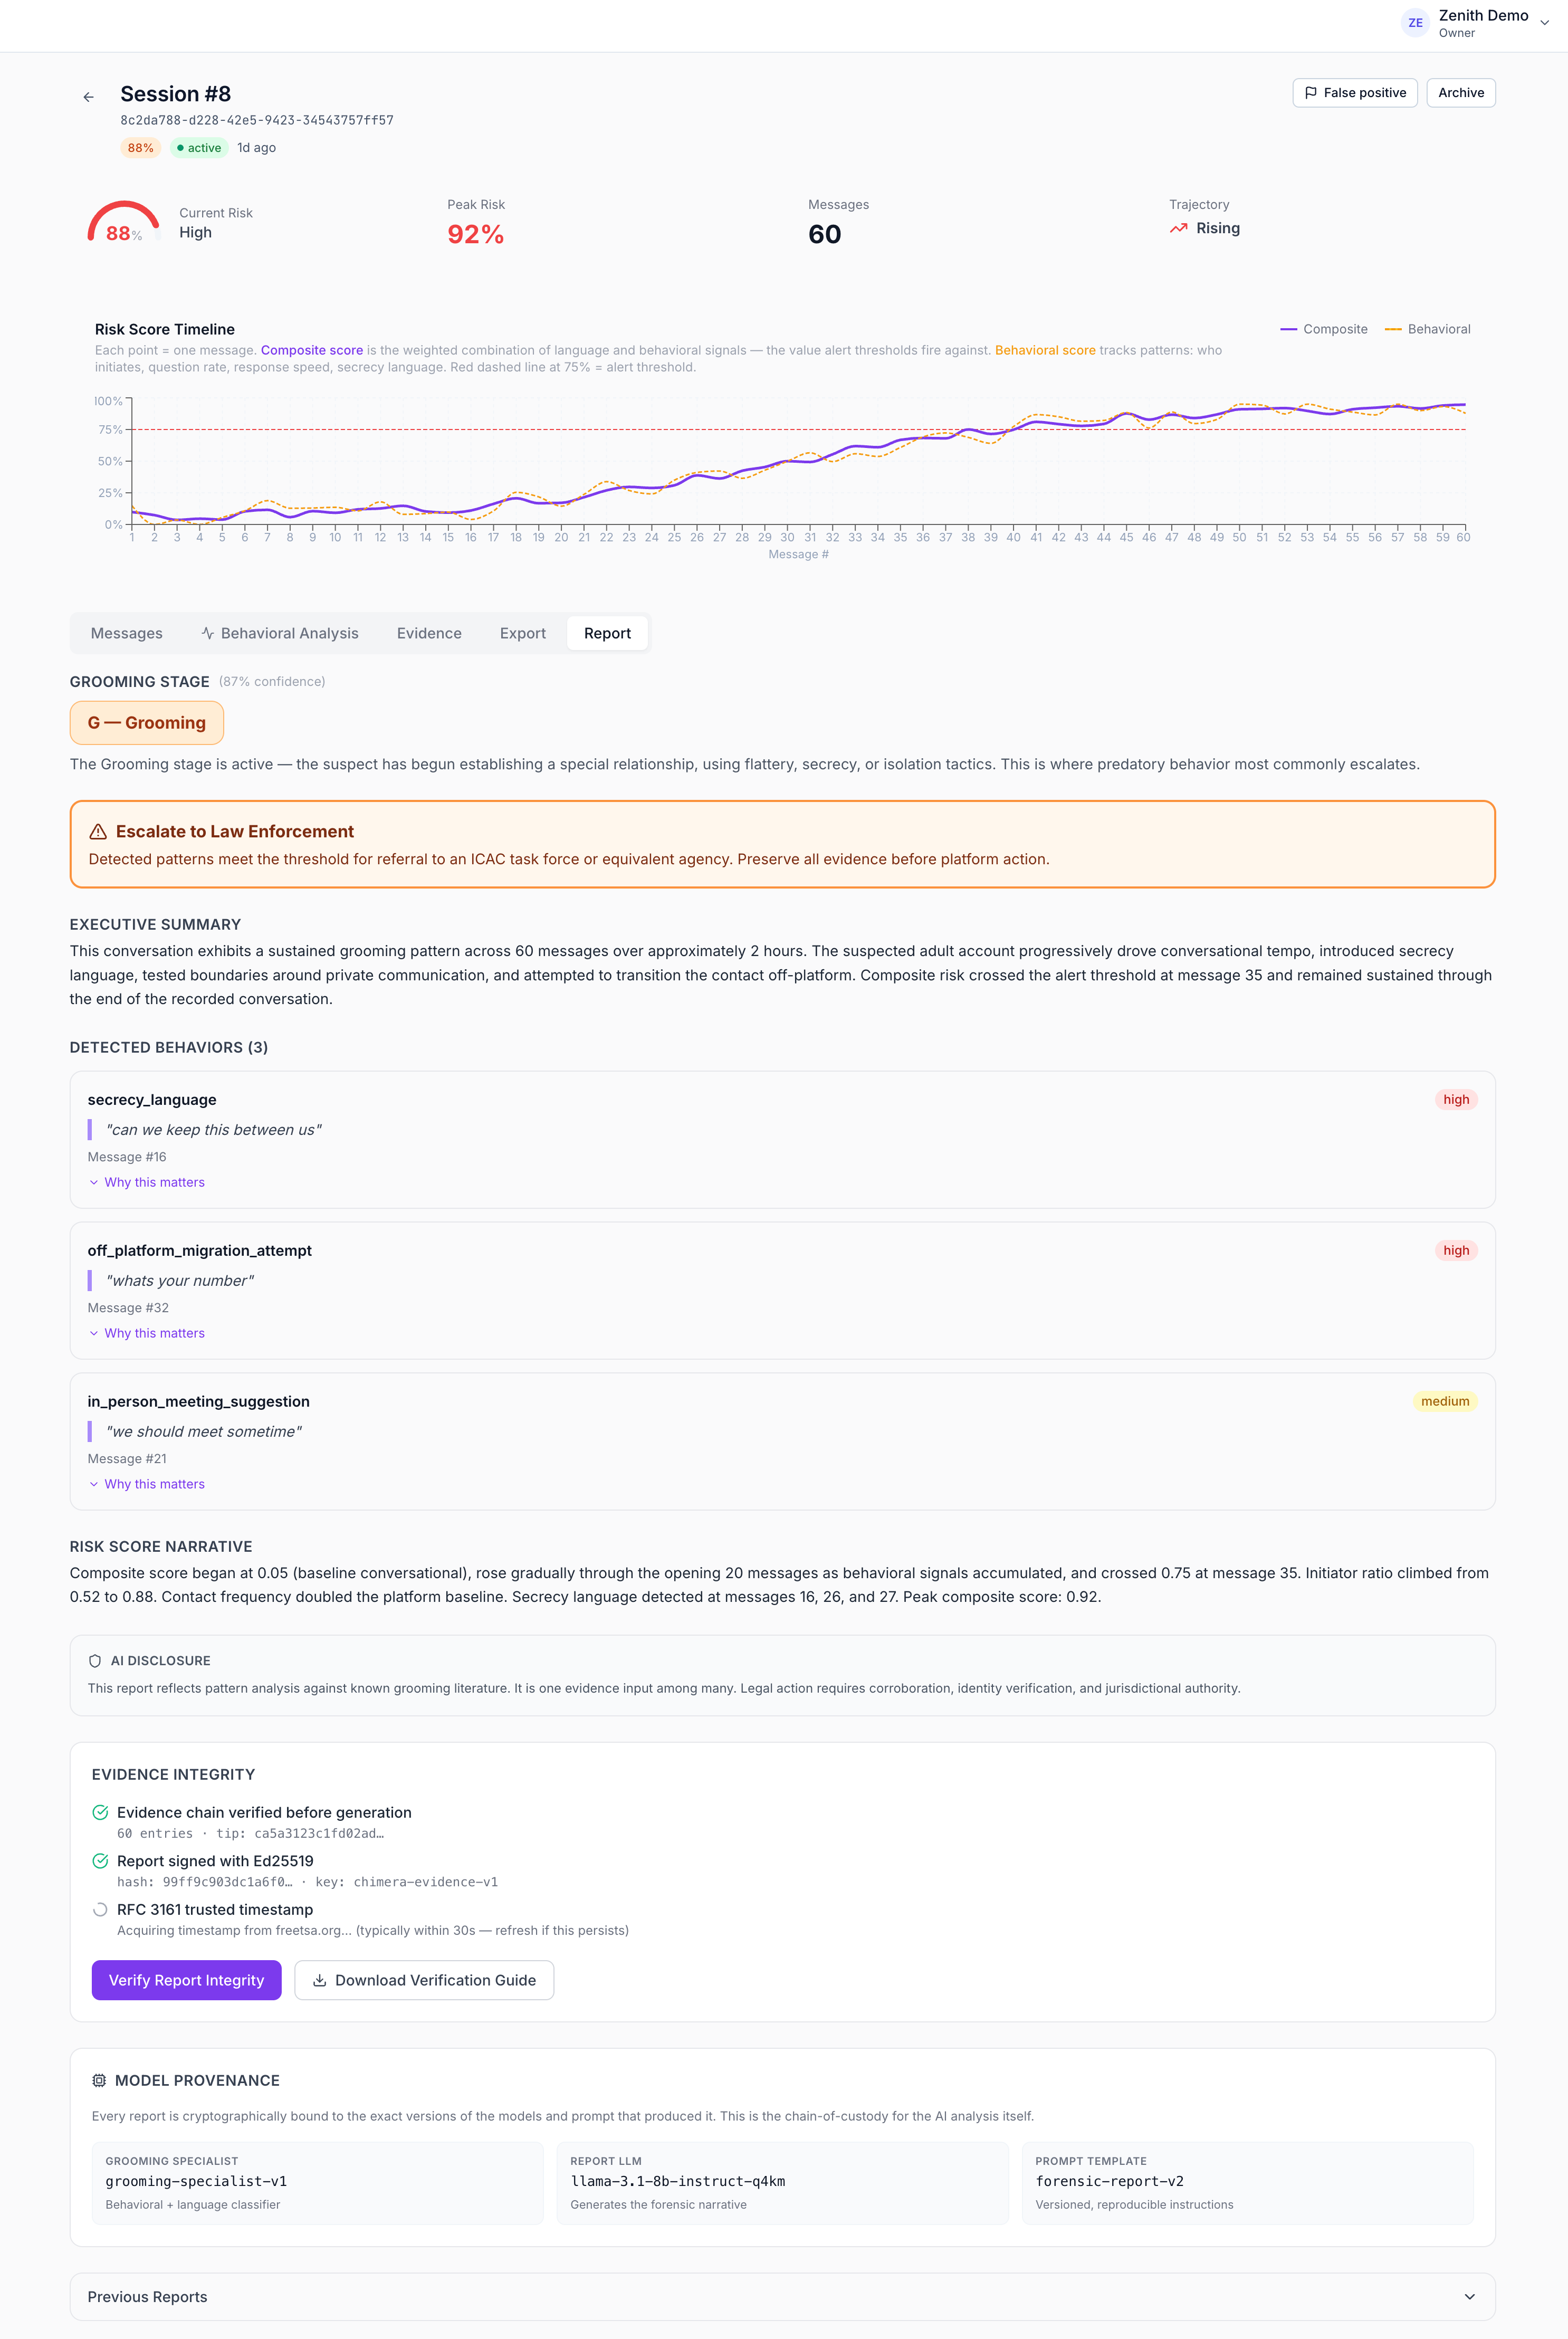The image size is (1568, 2339).
Task: Open the Export tab
Action: [x=522, y=632]
